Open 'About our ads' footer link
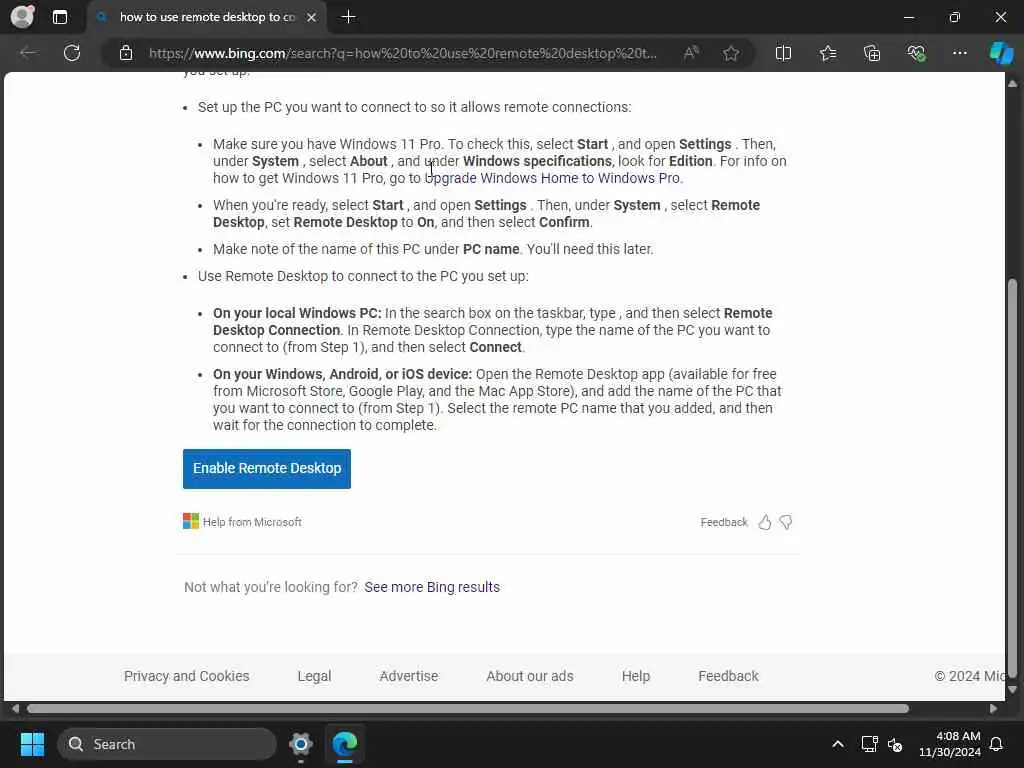The width and height of the screenshot is (1024, 768). tap(530, 676)
